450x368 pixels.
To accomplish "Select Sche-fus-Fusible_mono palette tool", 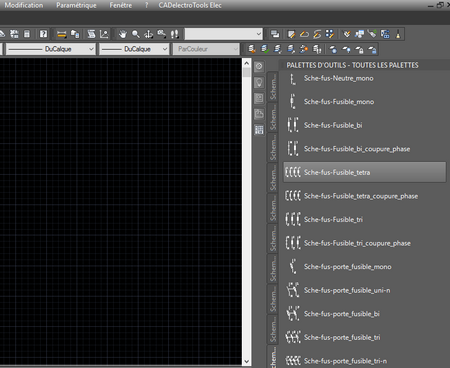I will (365, 102).
